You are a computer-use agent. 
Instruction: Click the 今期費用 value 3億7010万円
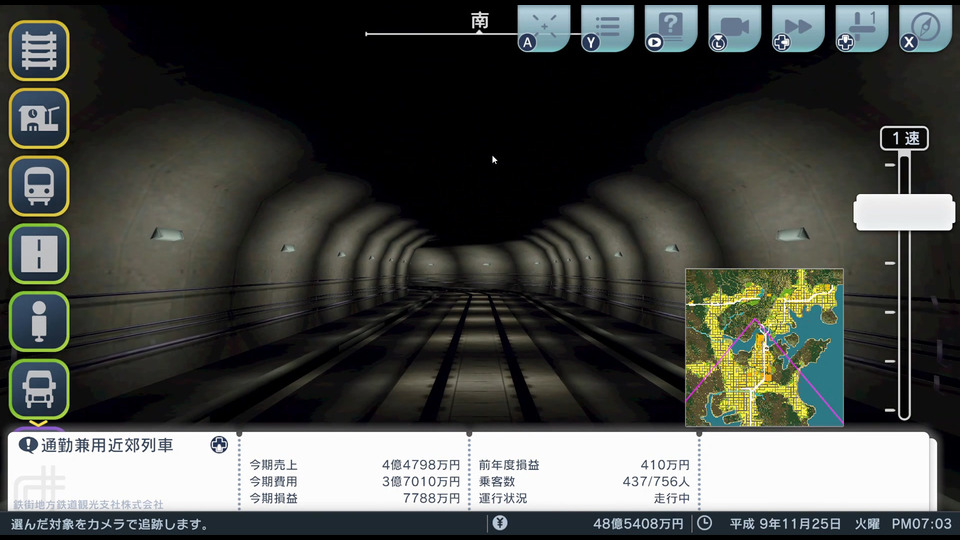coord(421,482)
